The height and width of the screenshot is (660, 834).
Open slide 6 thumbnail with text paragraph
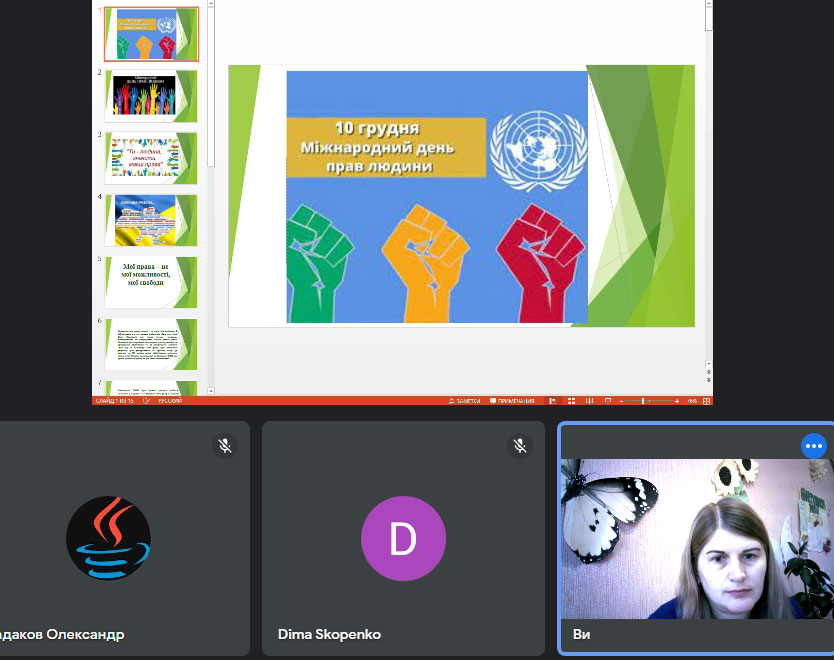tap(151, 345)
